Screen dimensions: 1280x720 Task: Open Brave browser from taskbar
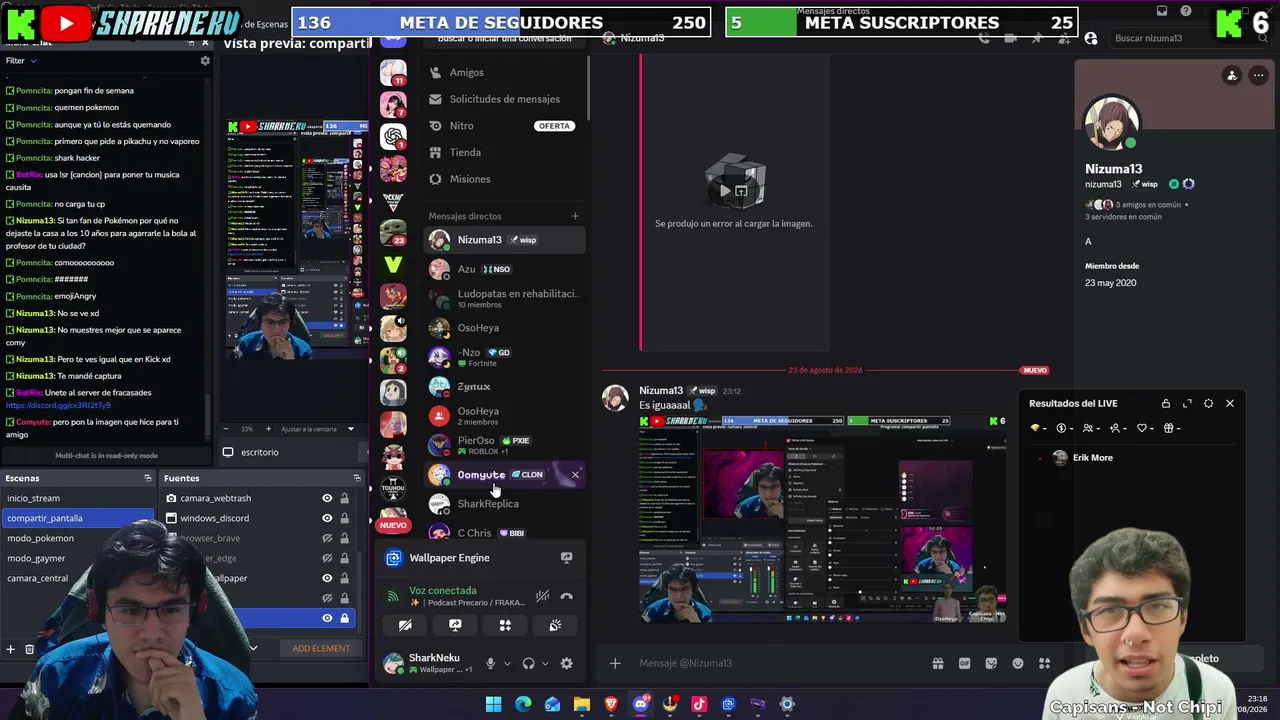coord(611,704)
